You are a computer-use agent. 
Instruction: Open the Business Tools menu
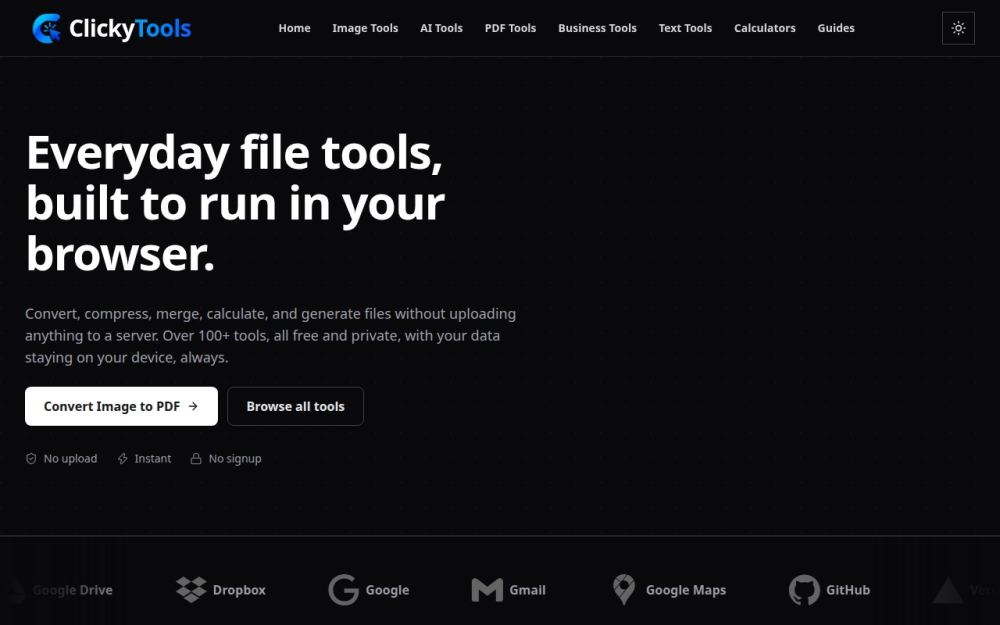[597, 28]
